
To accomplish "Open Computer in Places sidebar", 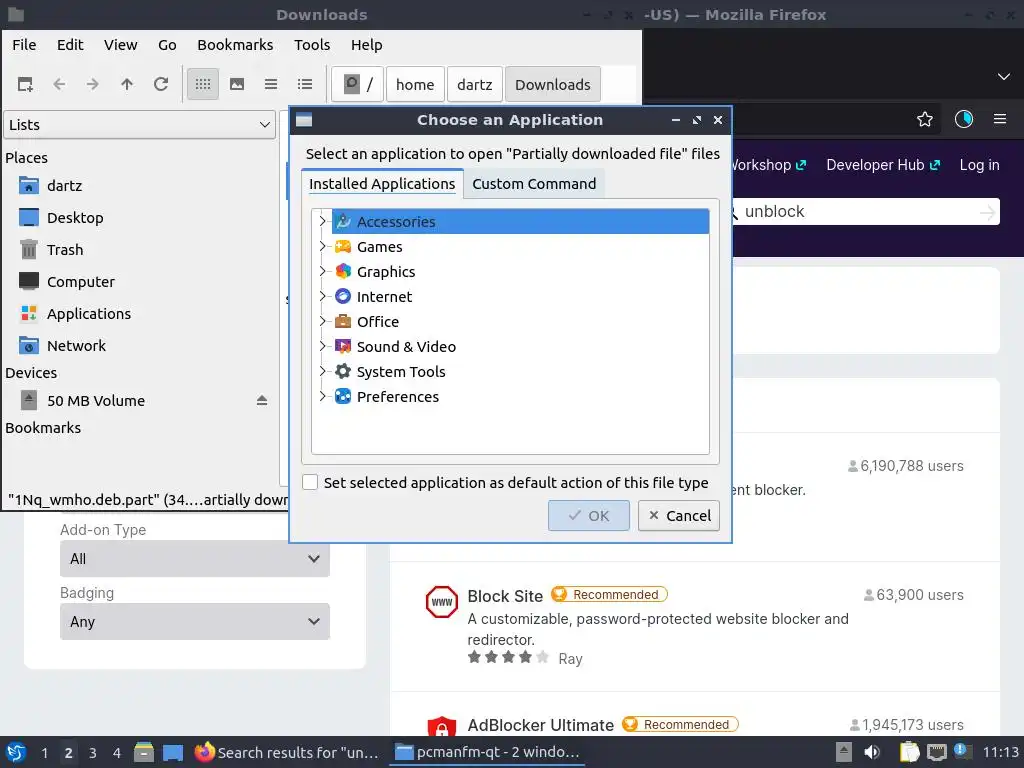I will pyautogui.click(x=80, y=281).
